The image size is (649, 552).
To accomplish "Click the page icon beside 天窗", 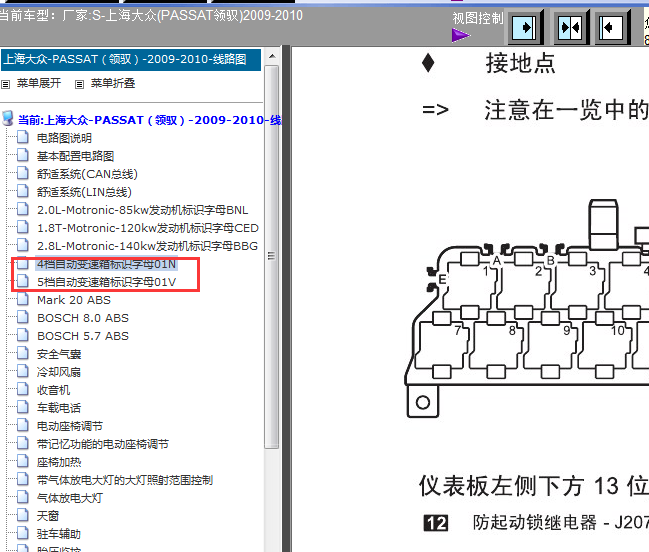I will coord(23,515).
